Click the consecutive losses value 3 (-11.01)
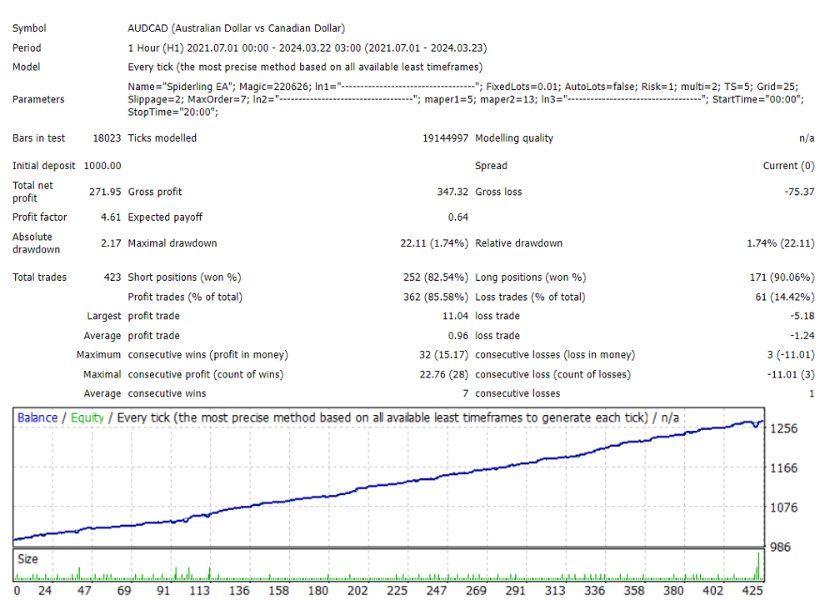 [x=791, y=355]
